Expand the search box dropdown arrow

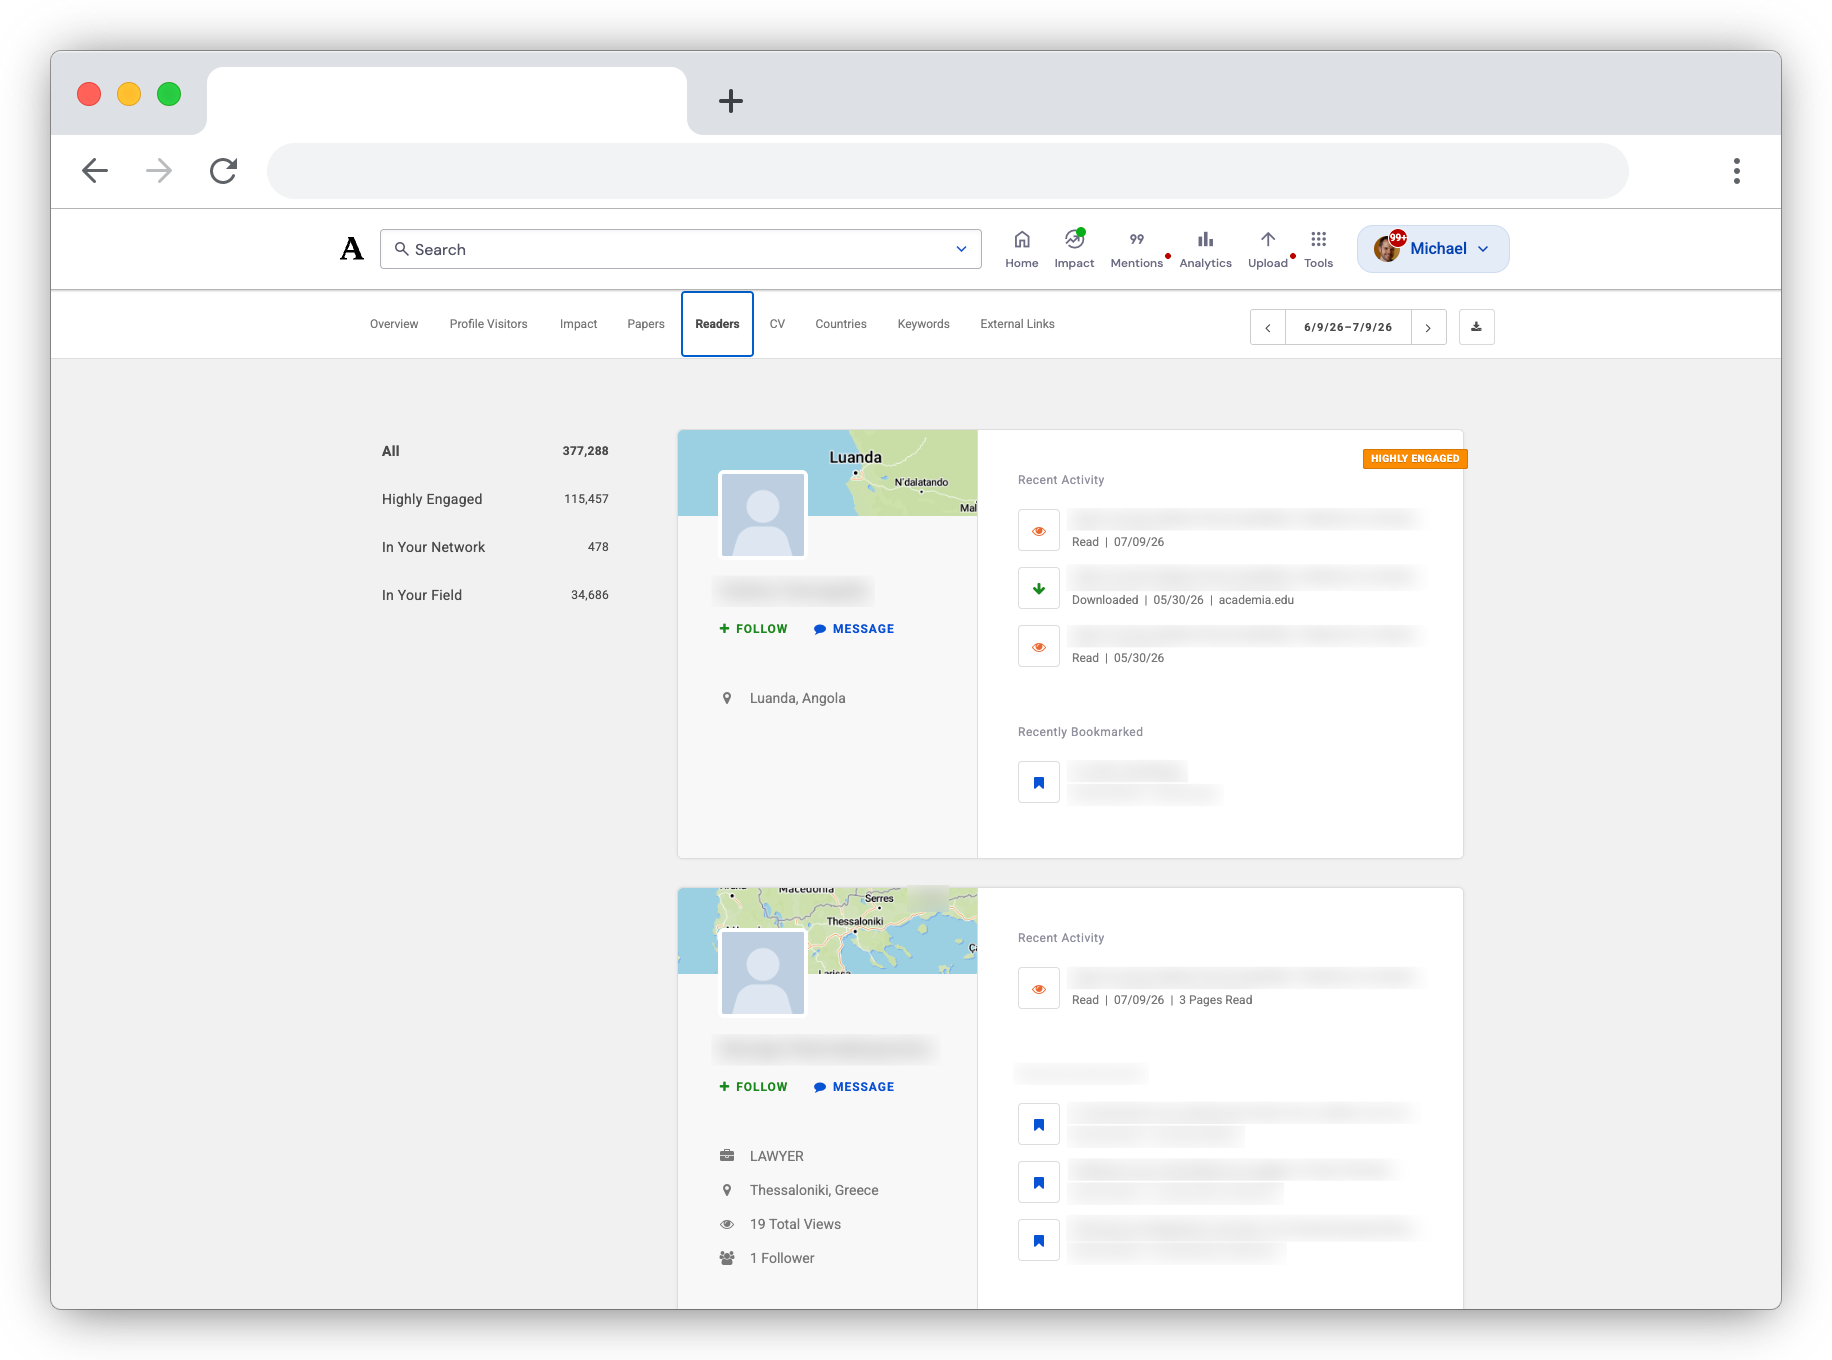(961, 249)
